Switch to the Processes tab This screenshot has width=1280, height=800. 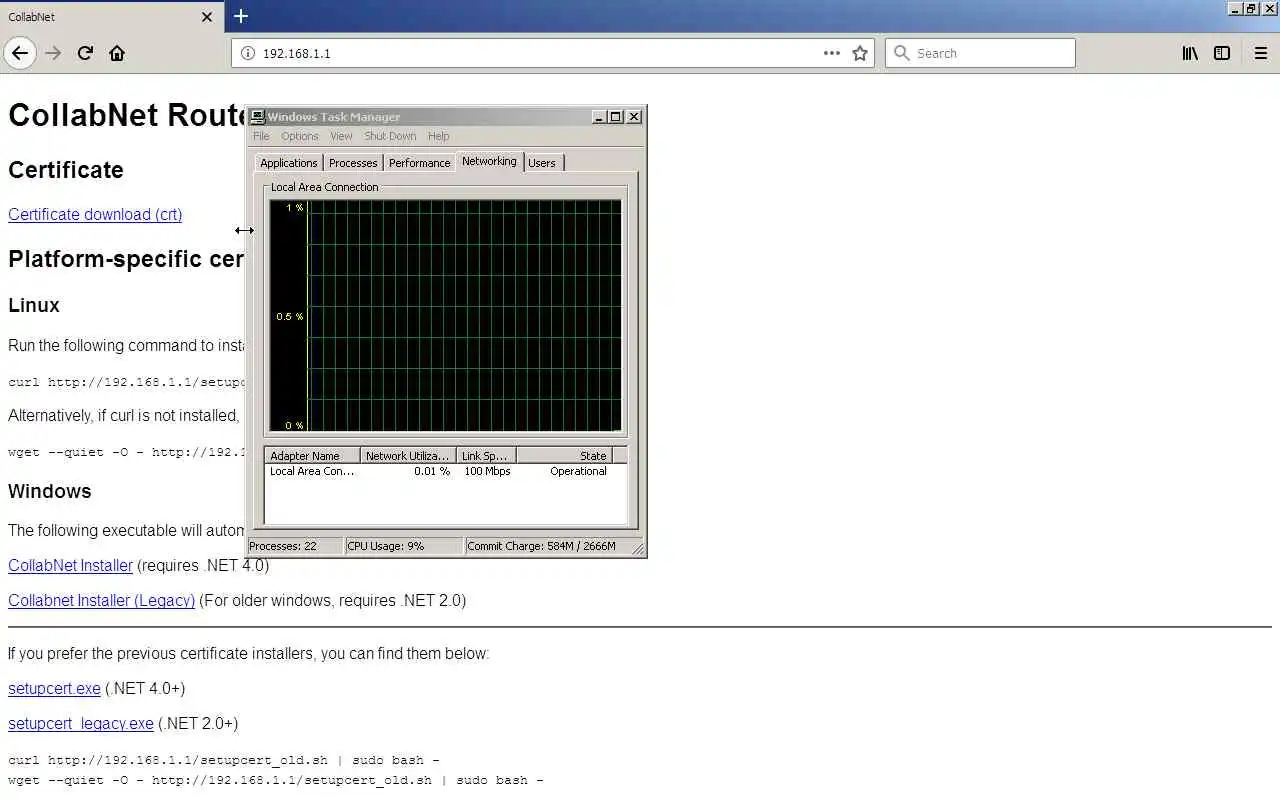point(353,163)
